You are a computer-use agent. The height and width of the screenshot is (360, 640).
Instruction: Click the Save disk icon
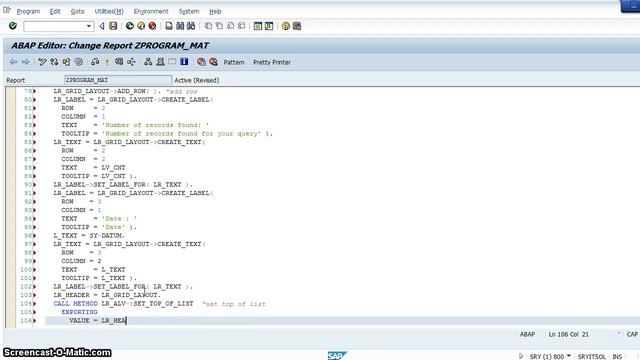113,26
